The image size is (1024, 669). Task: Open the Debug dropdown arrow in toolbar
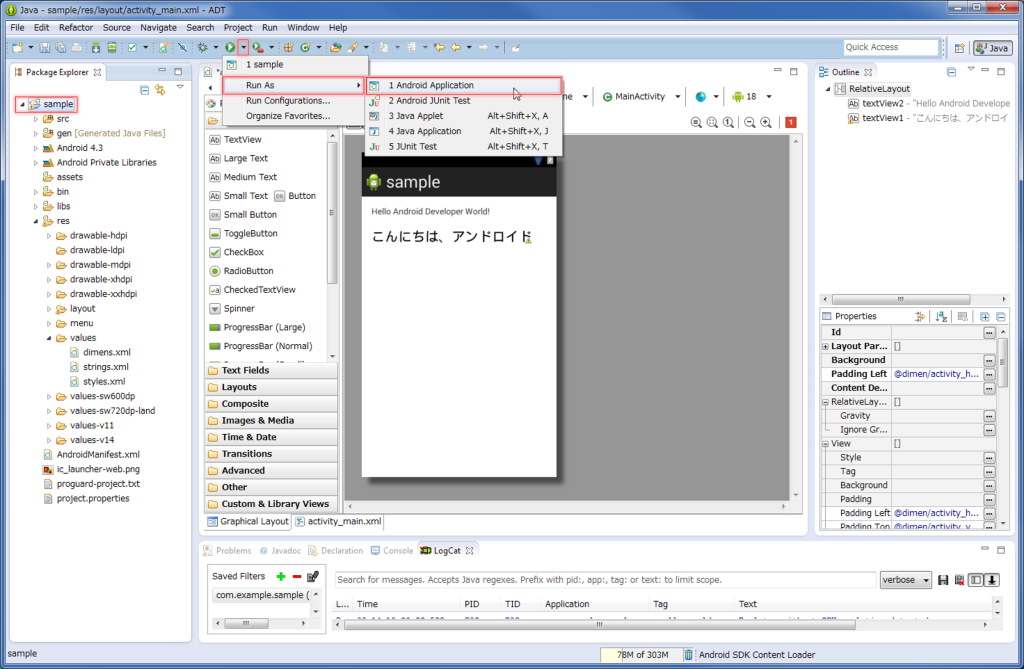coord(216,48)
